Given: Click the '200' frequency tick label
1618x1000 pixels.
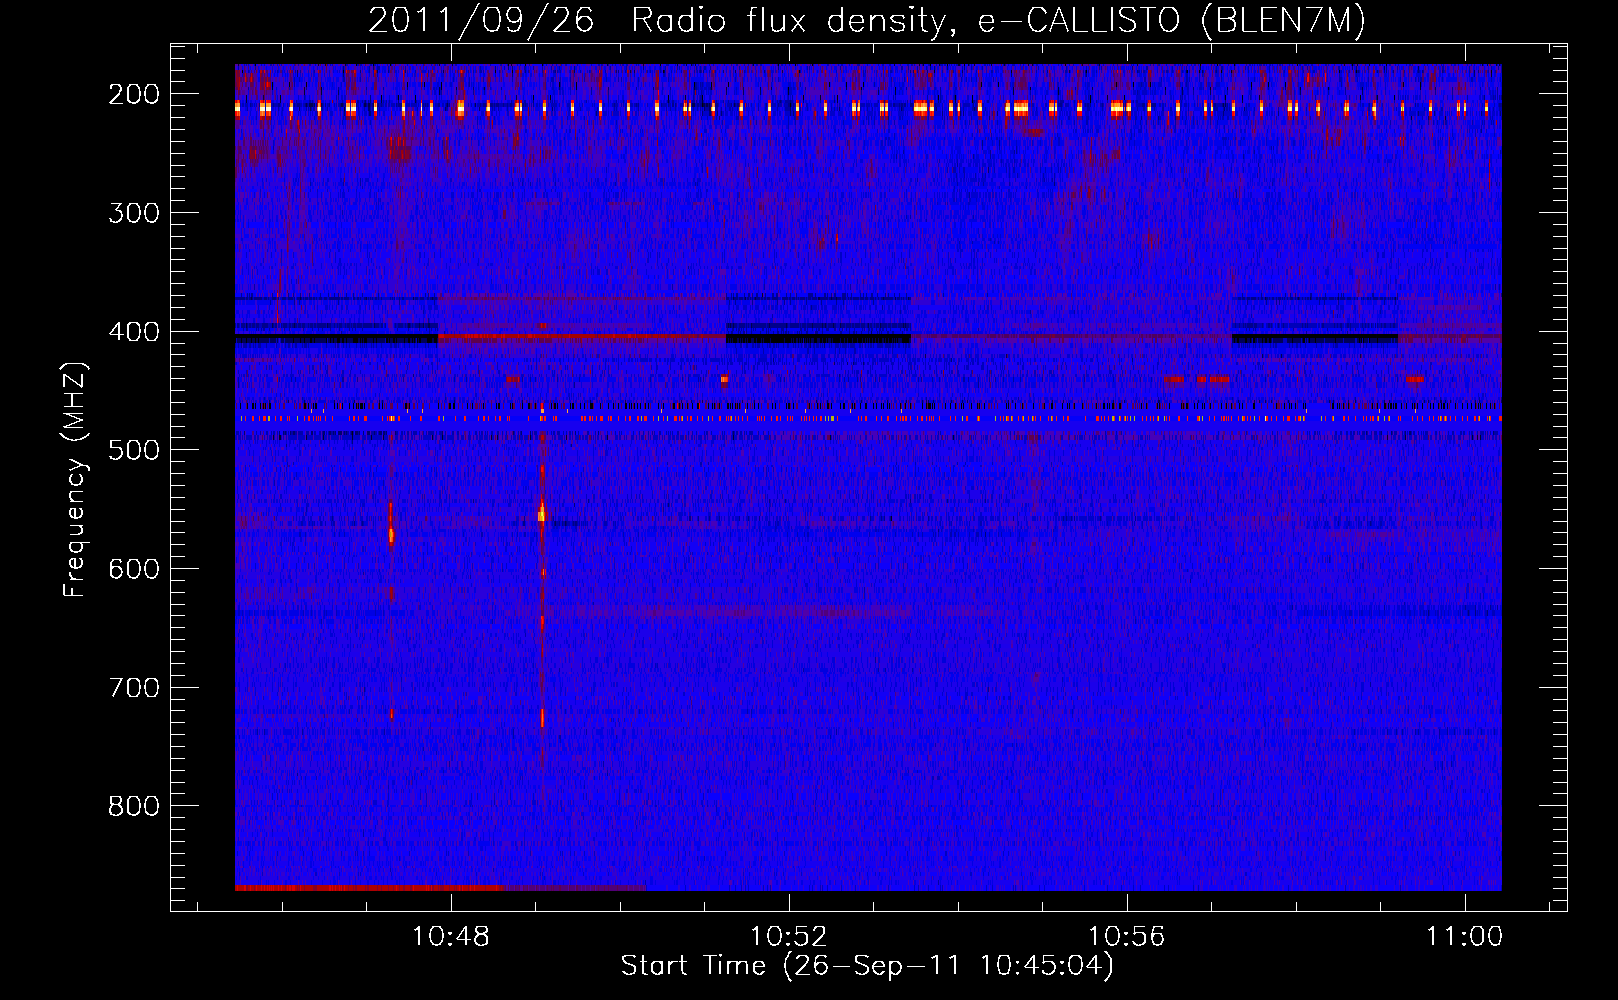Looking at the screenshot, I should 134,94.
